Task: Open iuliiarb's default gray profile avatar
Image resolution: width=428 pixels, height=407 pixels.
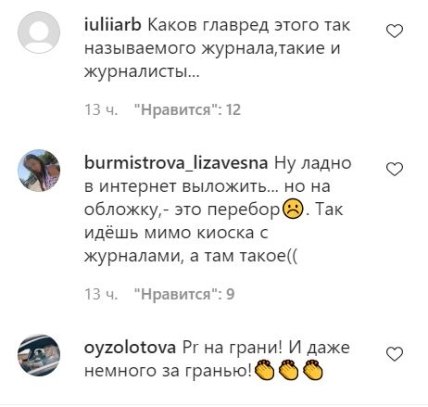Action: pyautogui.click(x=39, y=32)
